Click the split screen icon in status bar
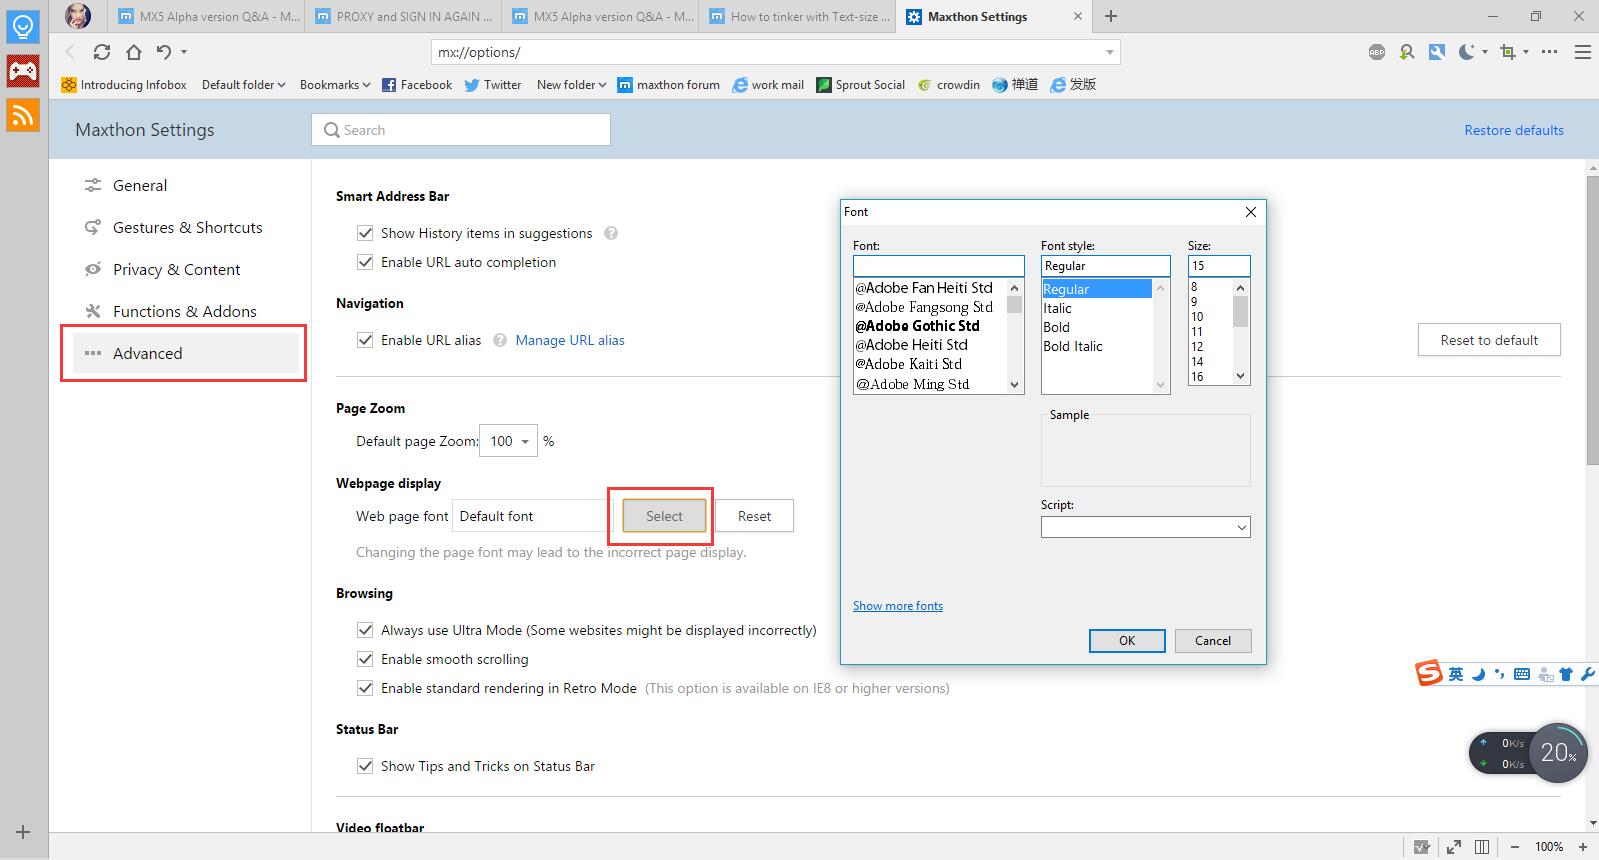1599x860 pixels. (1482, 847)
